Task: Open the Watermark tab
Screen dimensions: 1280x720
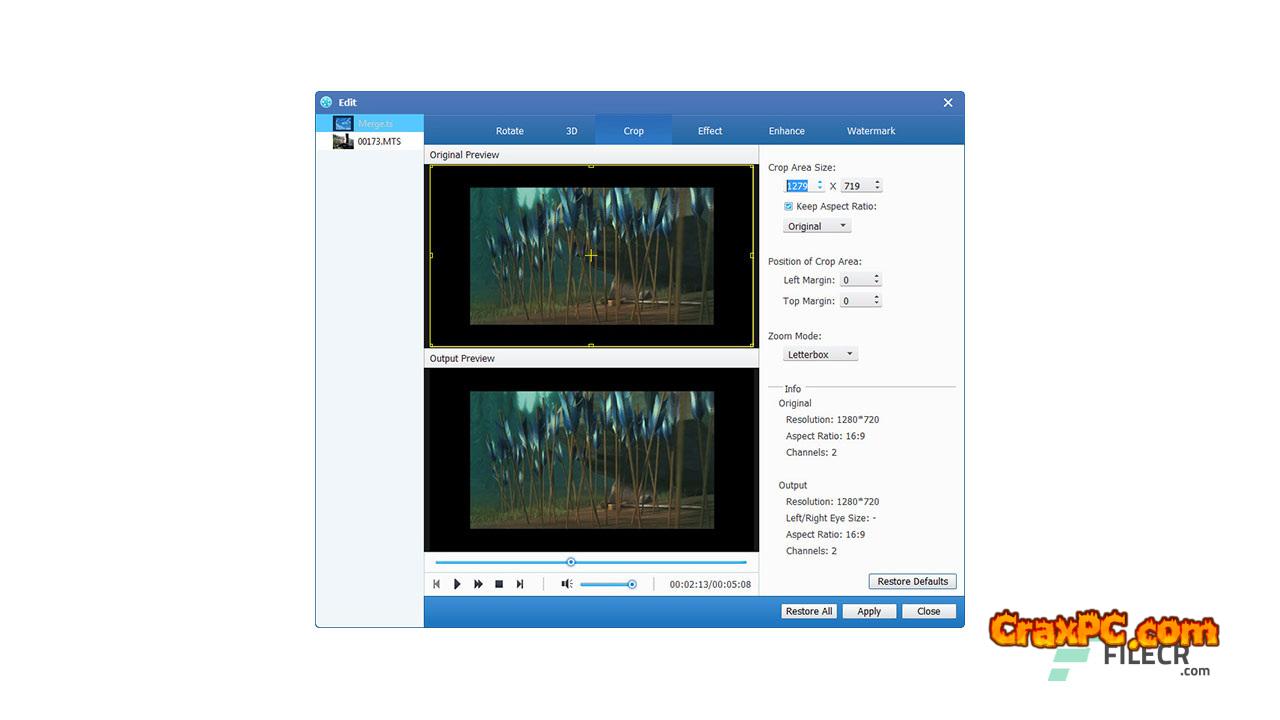Action: pyautogui.click(x=870, y=131)
